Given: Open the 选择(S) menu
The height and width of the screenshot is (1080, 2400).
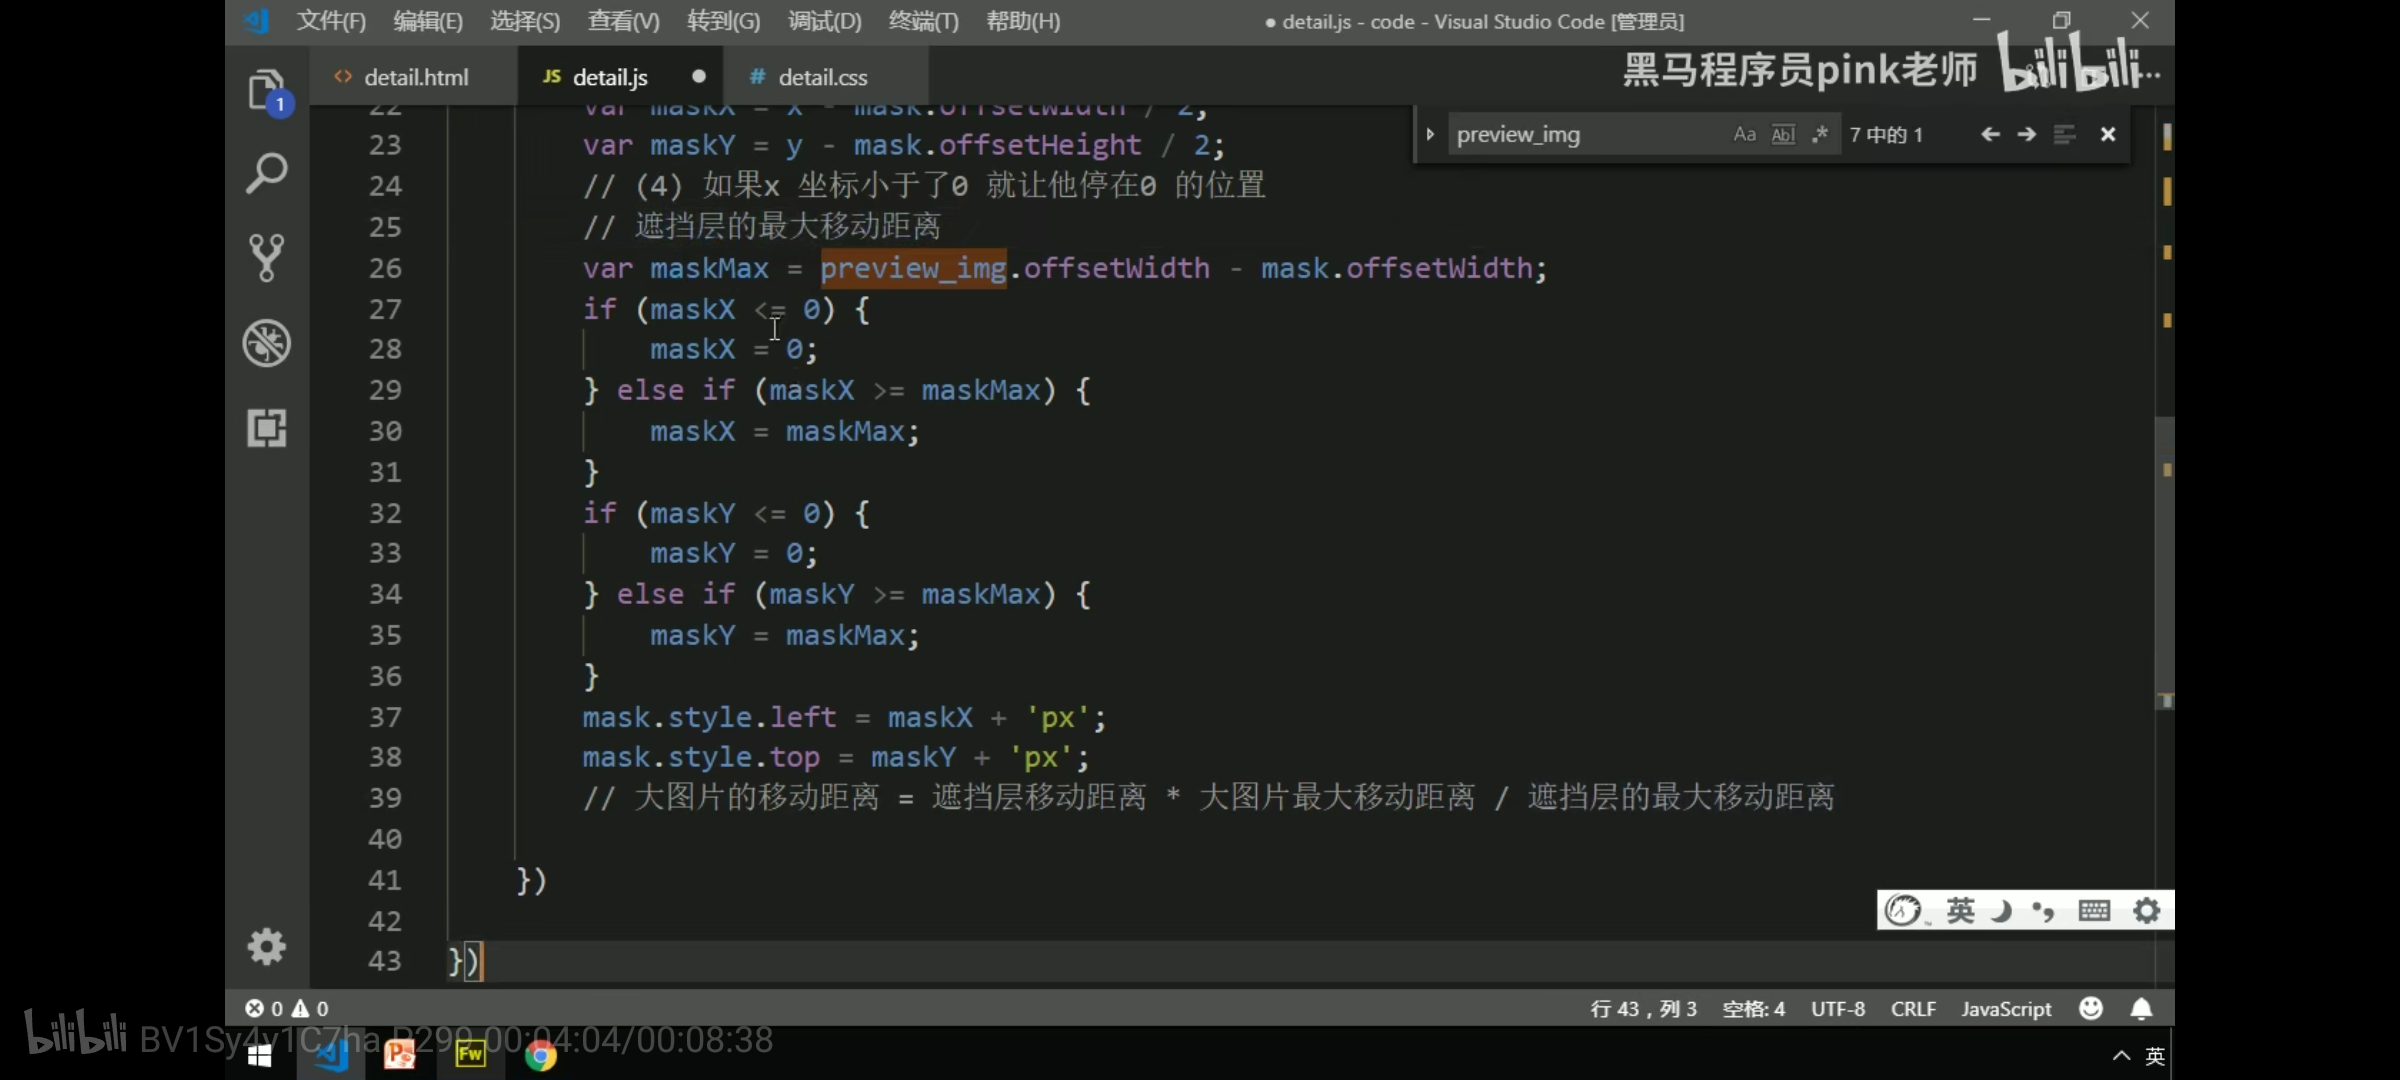Looking at the screenshot, I should [525, 21].
